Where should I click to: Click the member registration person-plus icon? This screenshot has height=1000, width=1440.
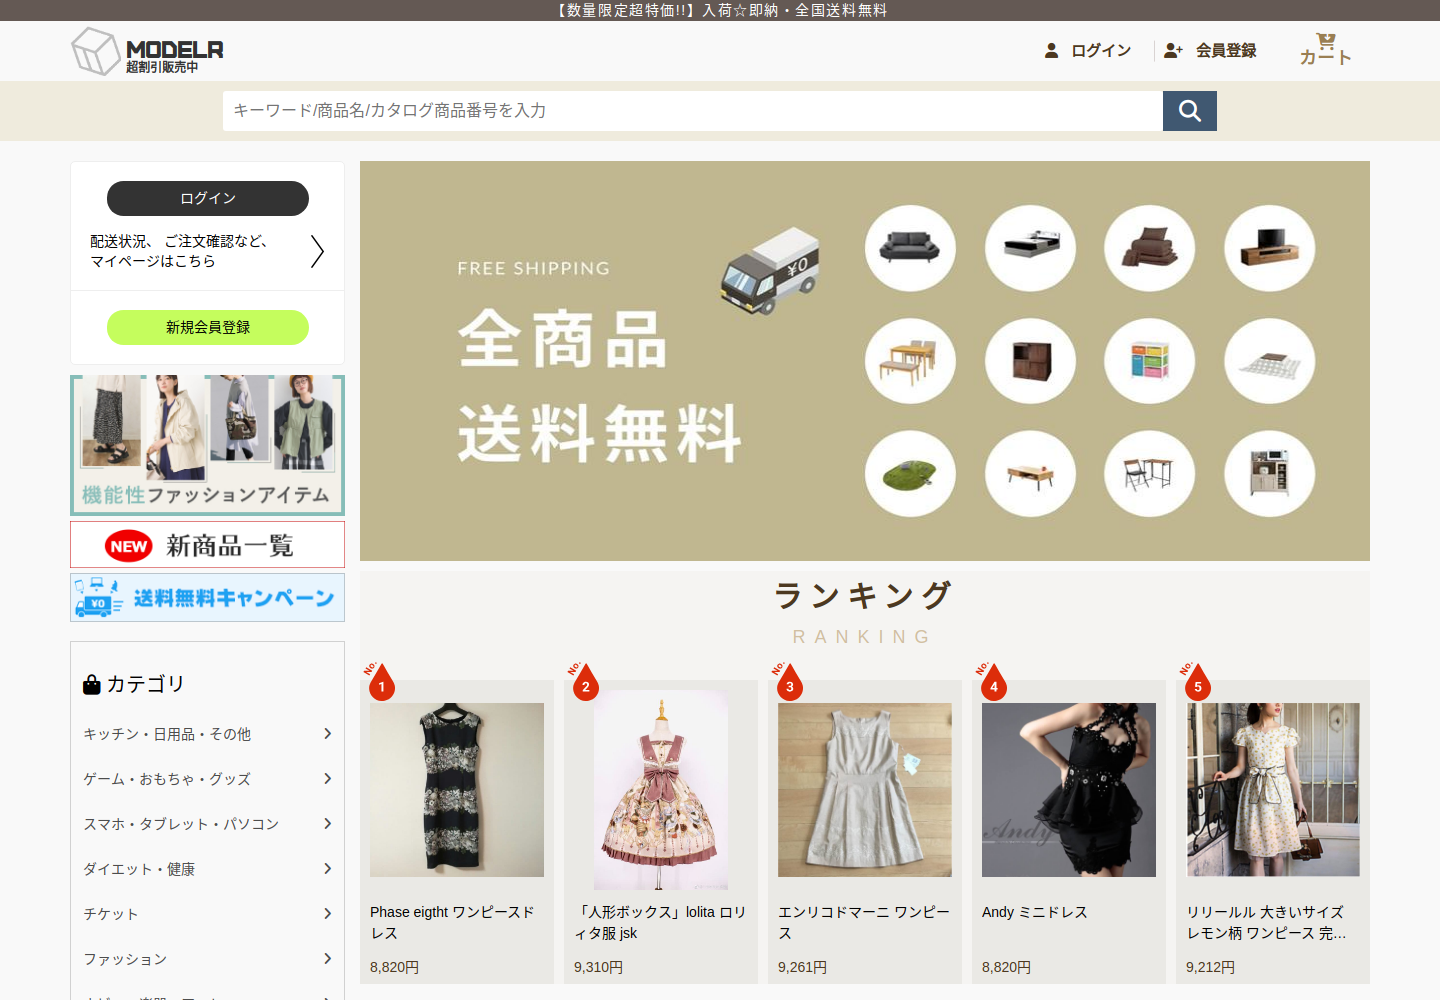1173,50
